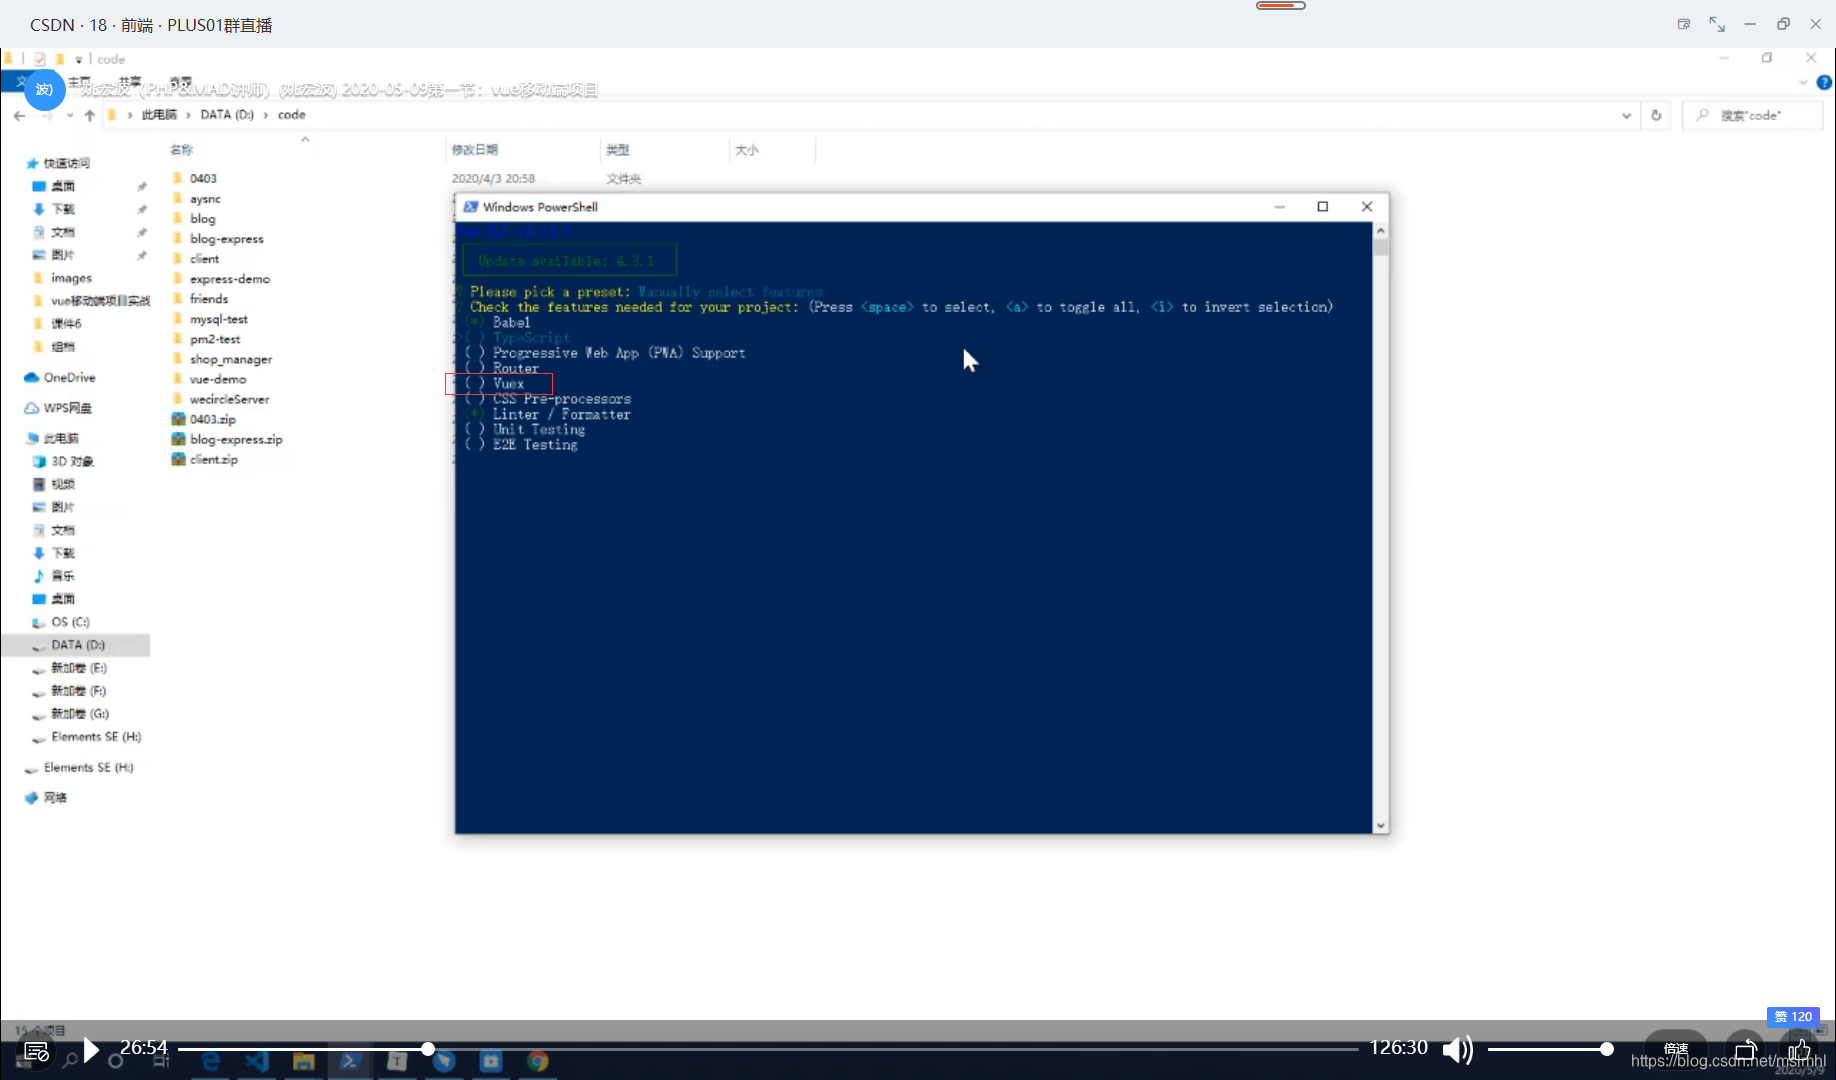This screenshot has width=1836, height=1080.
Task: Select DATA (D:) drive in navigation pane
Action: tap(76, 645)
